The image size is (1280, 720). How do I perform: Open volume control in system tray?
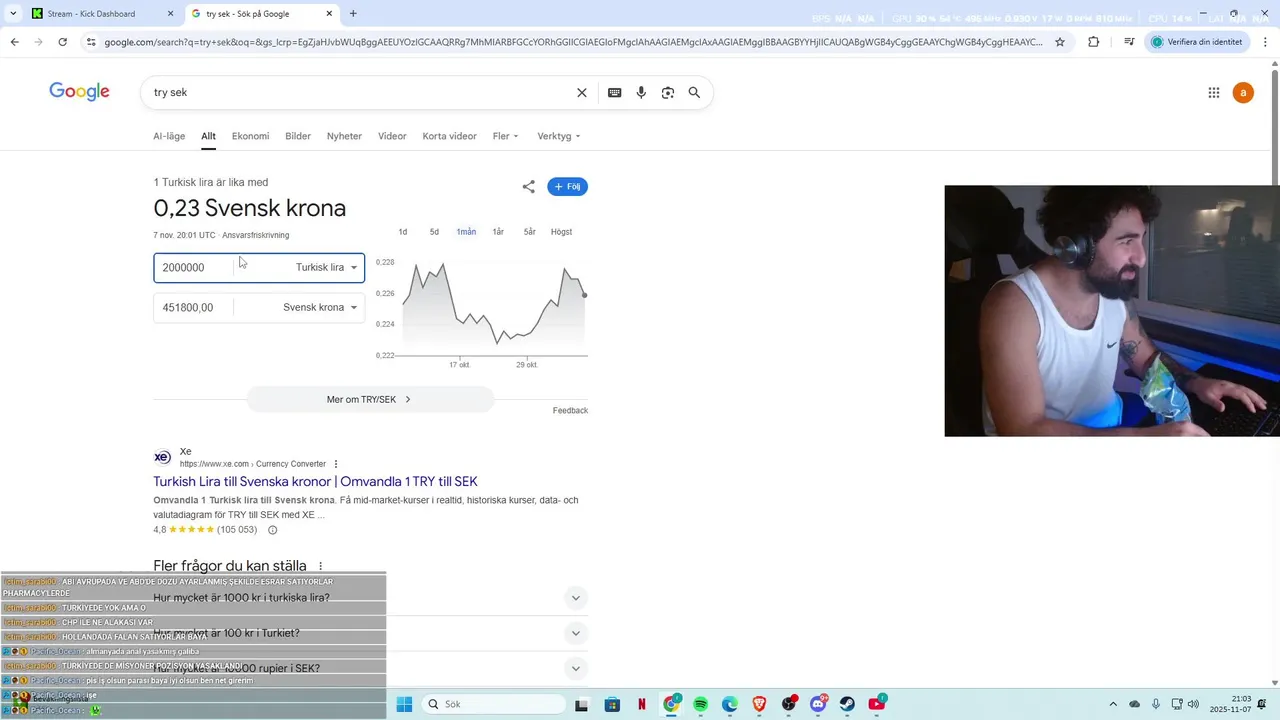(x=1193, y=704)
